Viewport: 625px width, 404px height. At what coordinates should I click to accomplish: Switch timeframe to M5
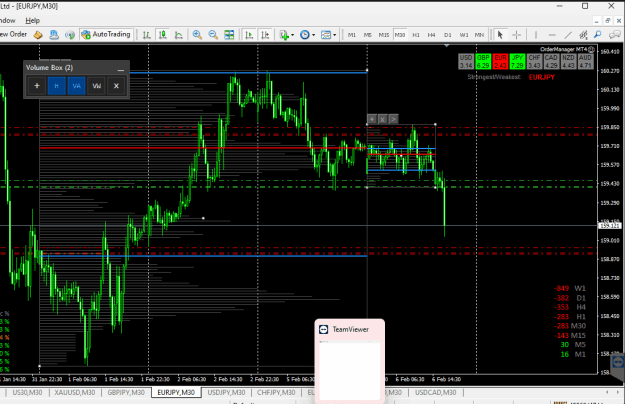tap(368, 35)
